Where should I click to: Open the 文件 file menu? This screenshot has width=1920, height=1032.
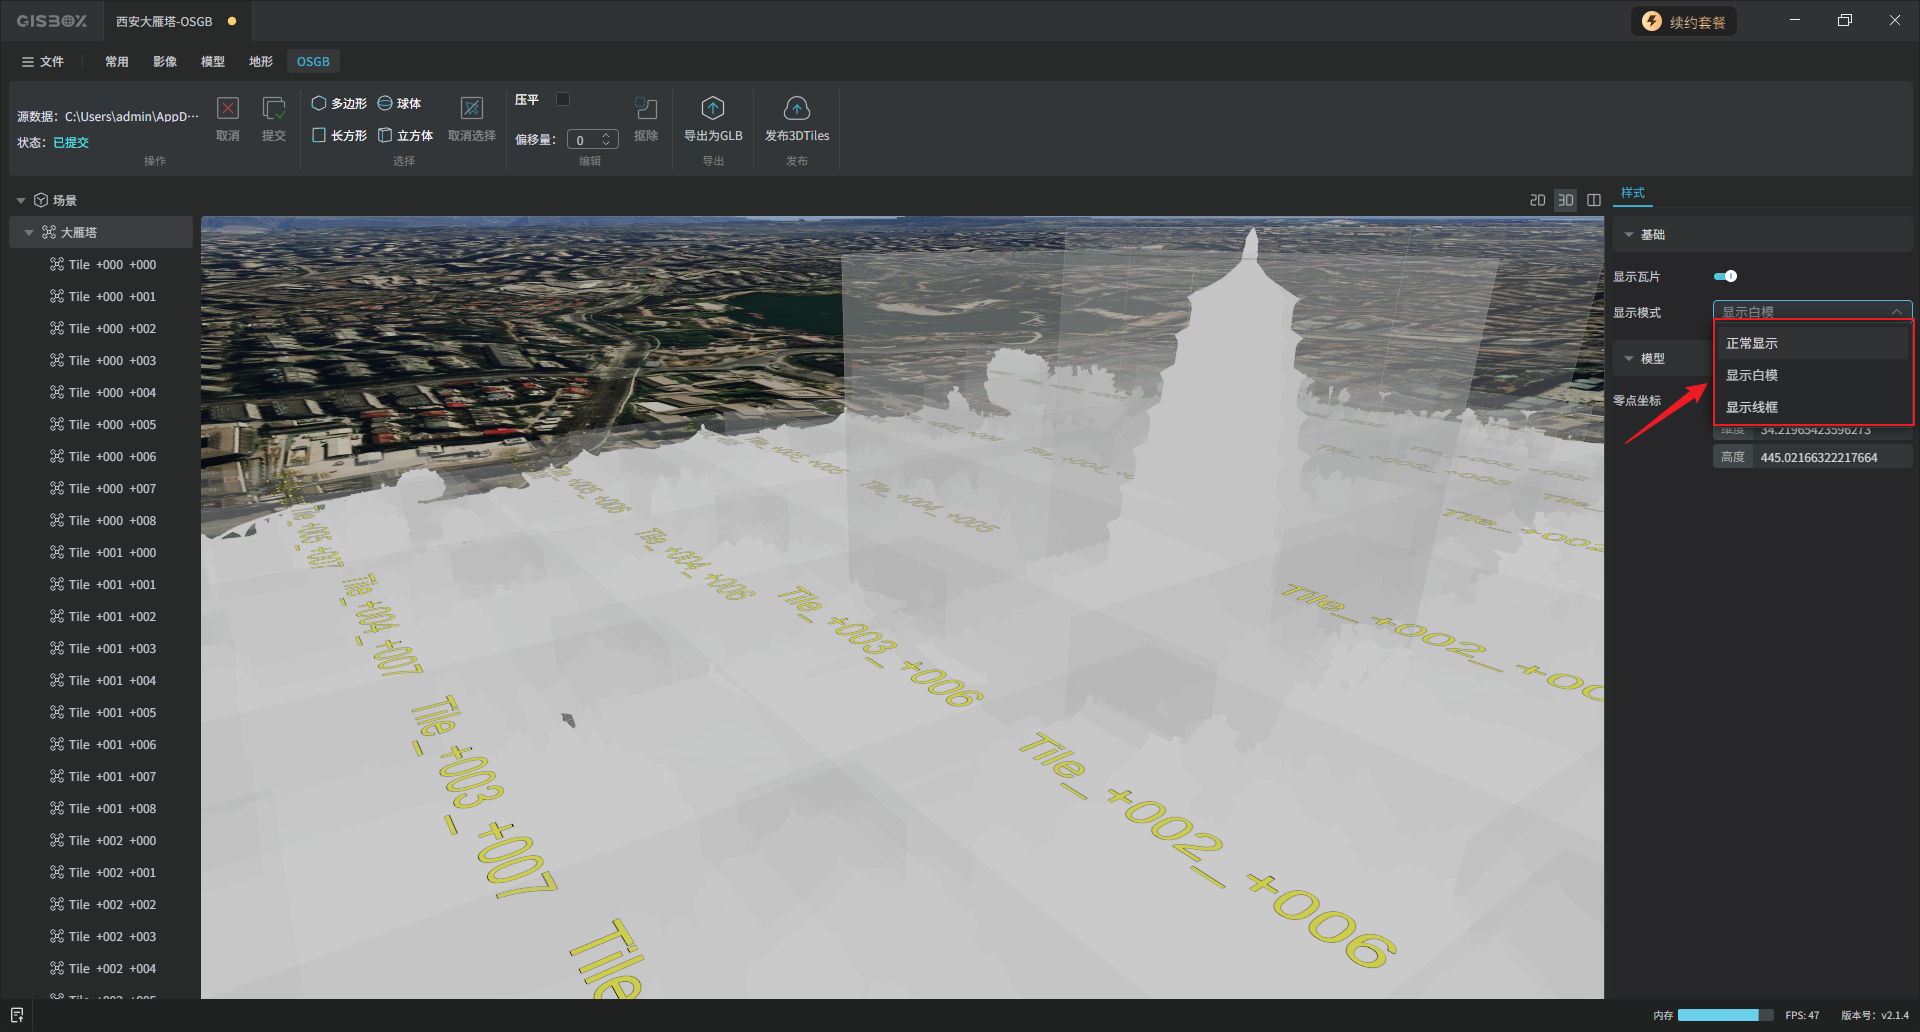click(43, 62)
